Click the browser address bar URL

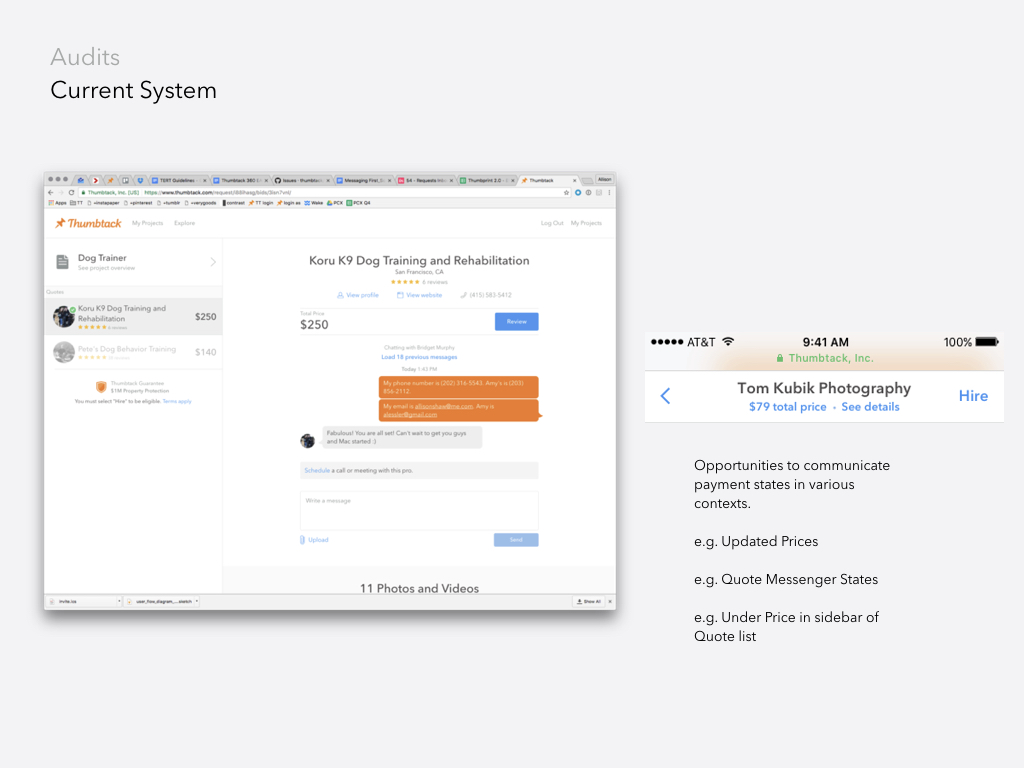click(217, 193)
